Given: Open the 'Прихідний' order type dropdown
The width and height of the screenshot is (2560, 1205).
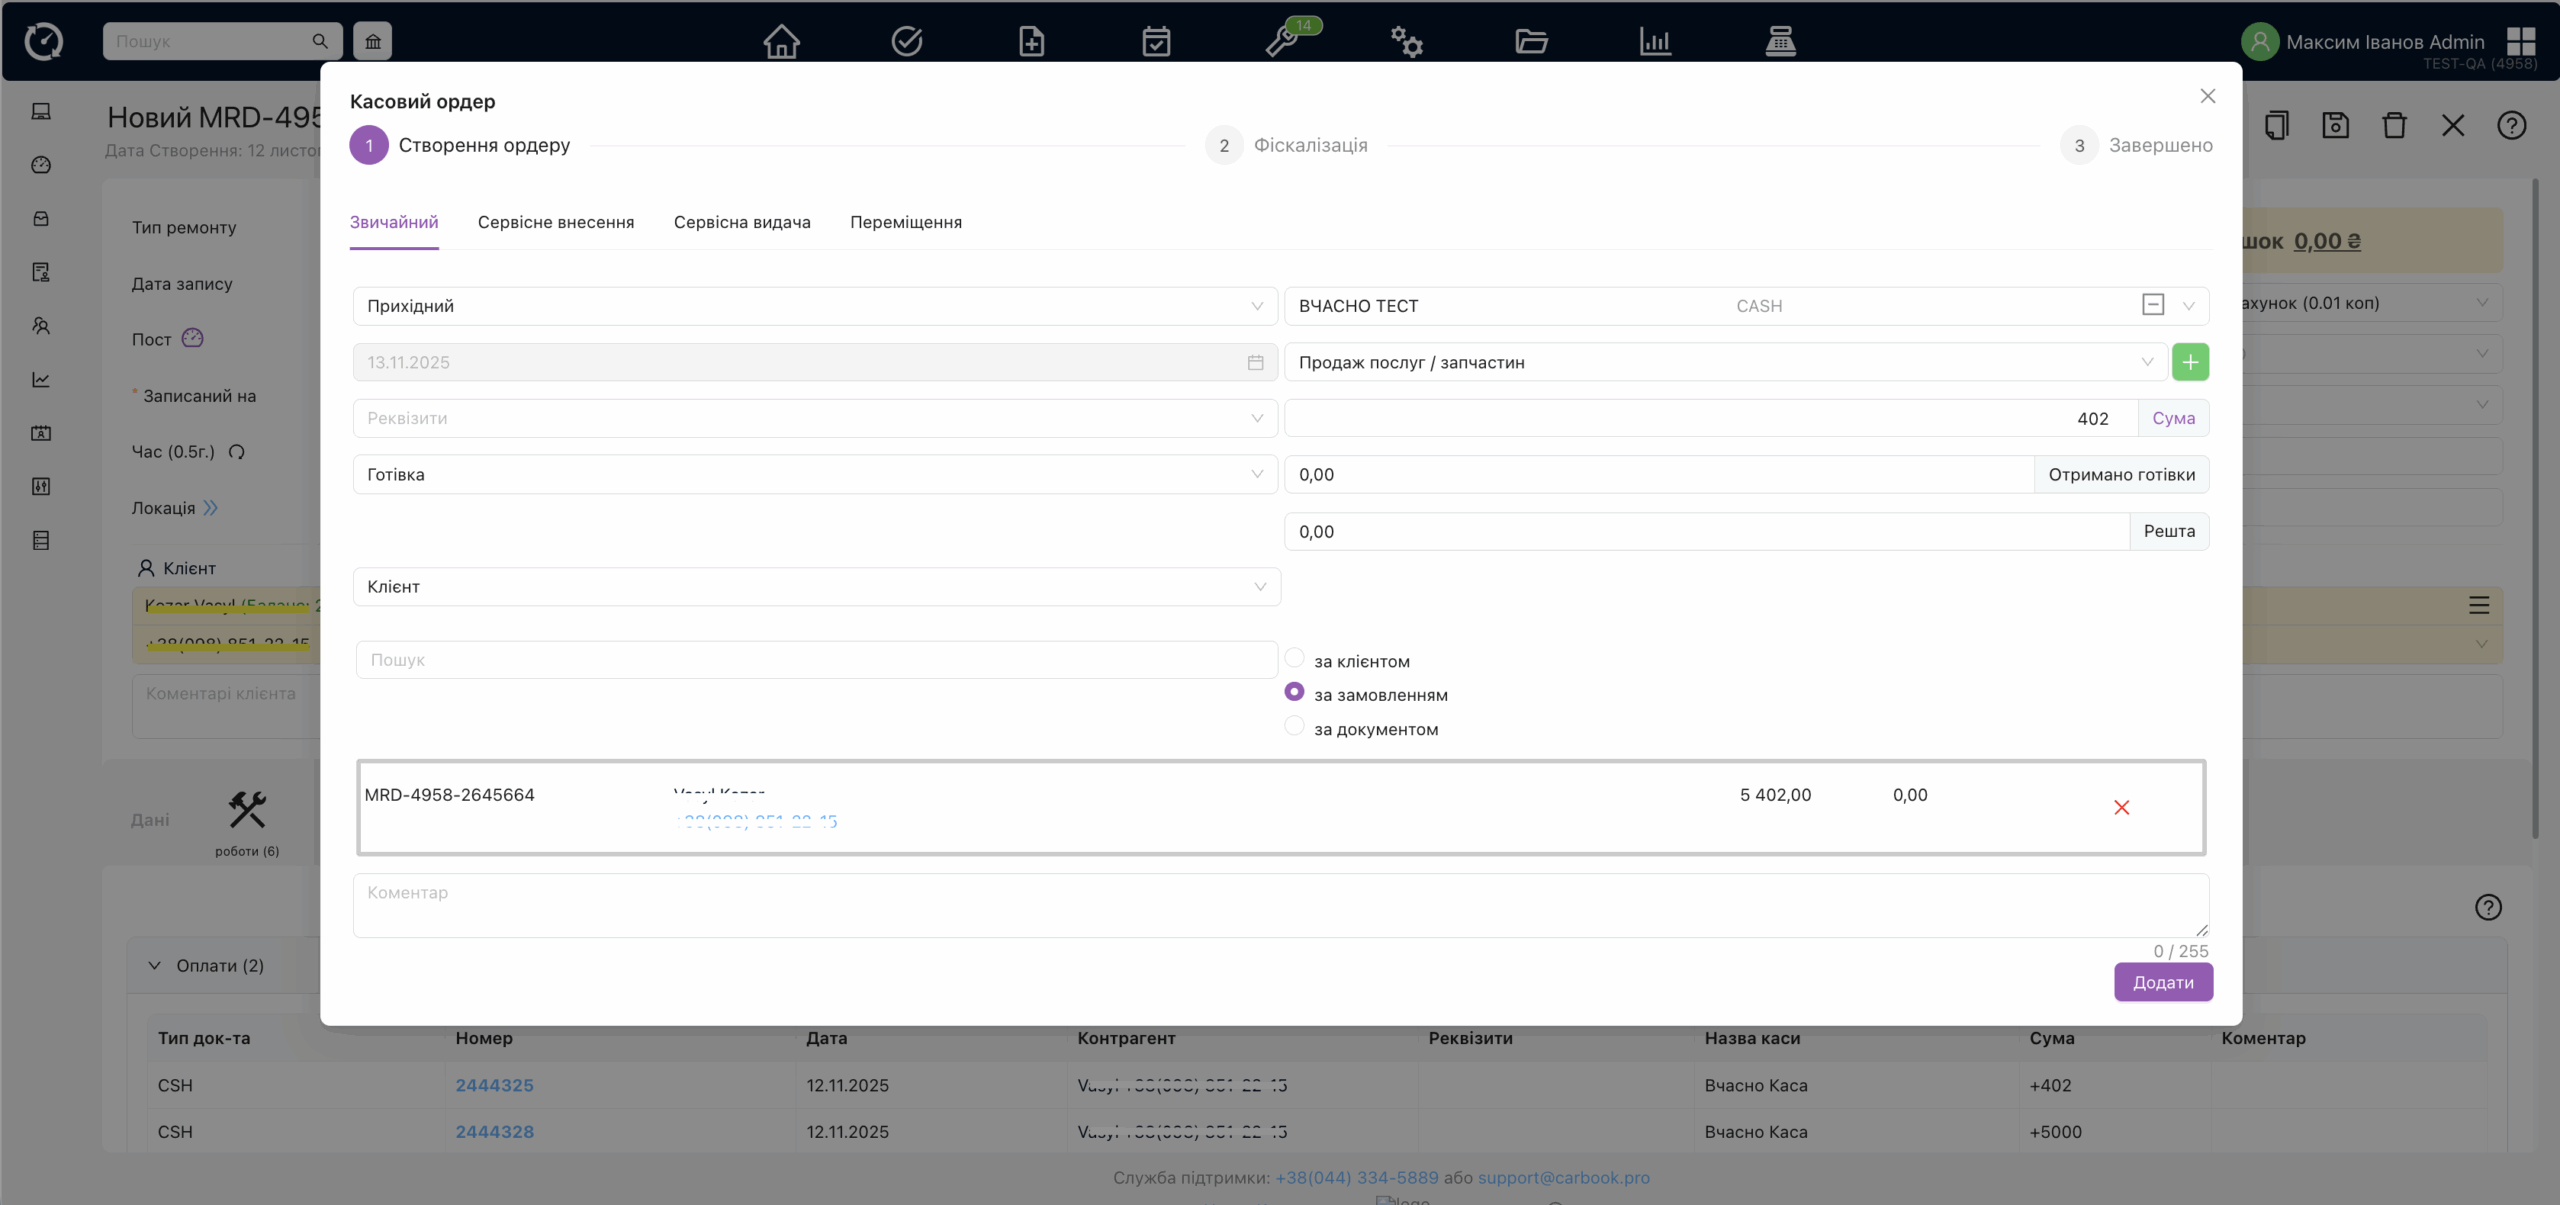Looking at the screenshot, I should pyautogui.click(x=814, y=306).
